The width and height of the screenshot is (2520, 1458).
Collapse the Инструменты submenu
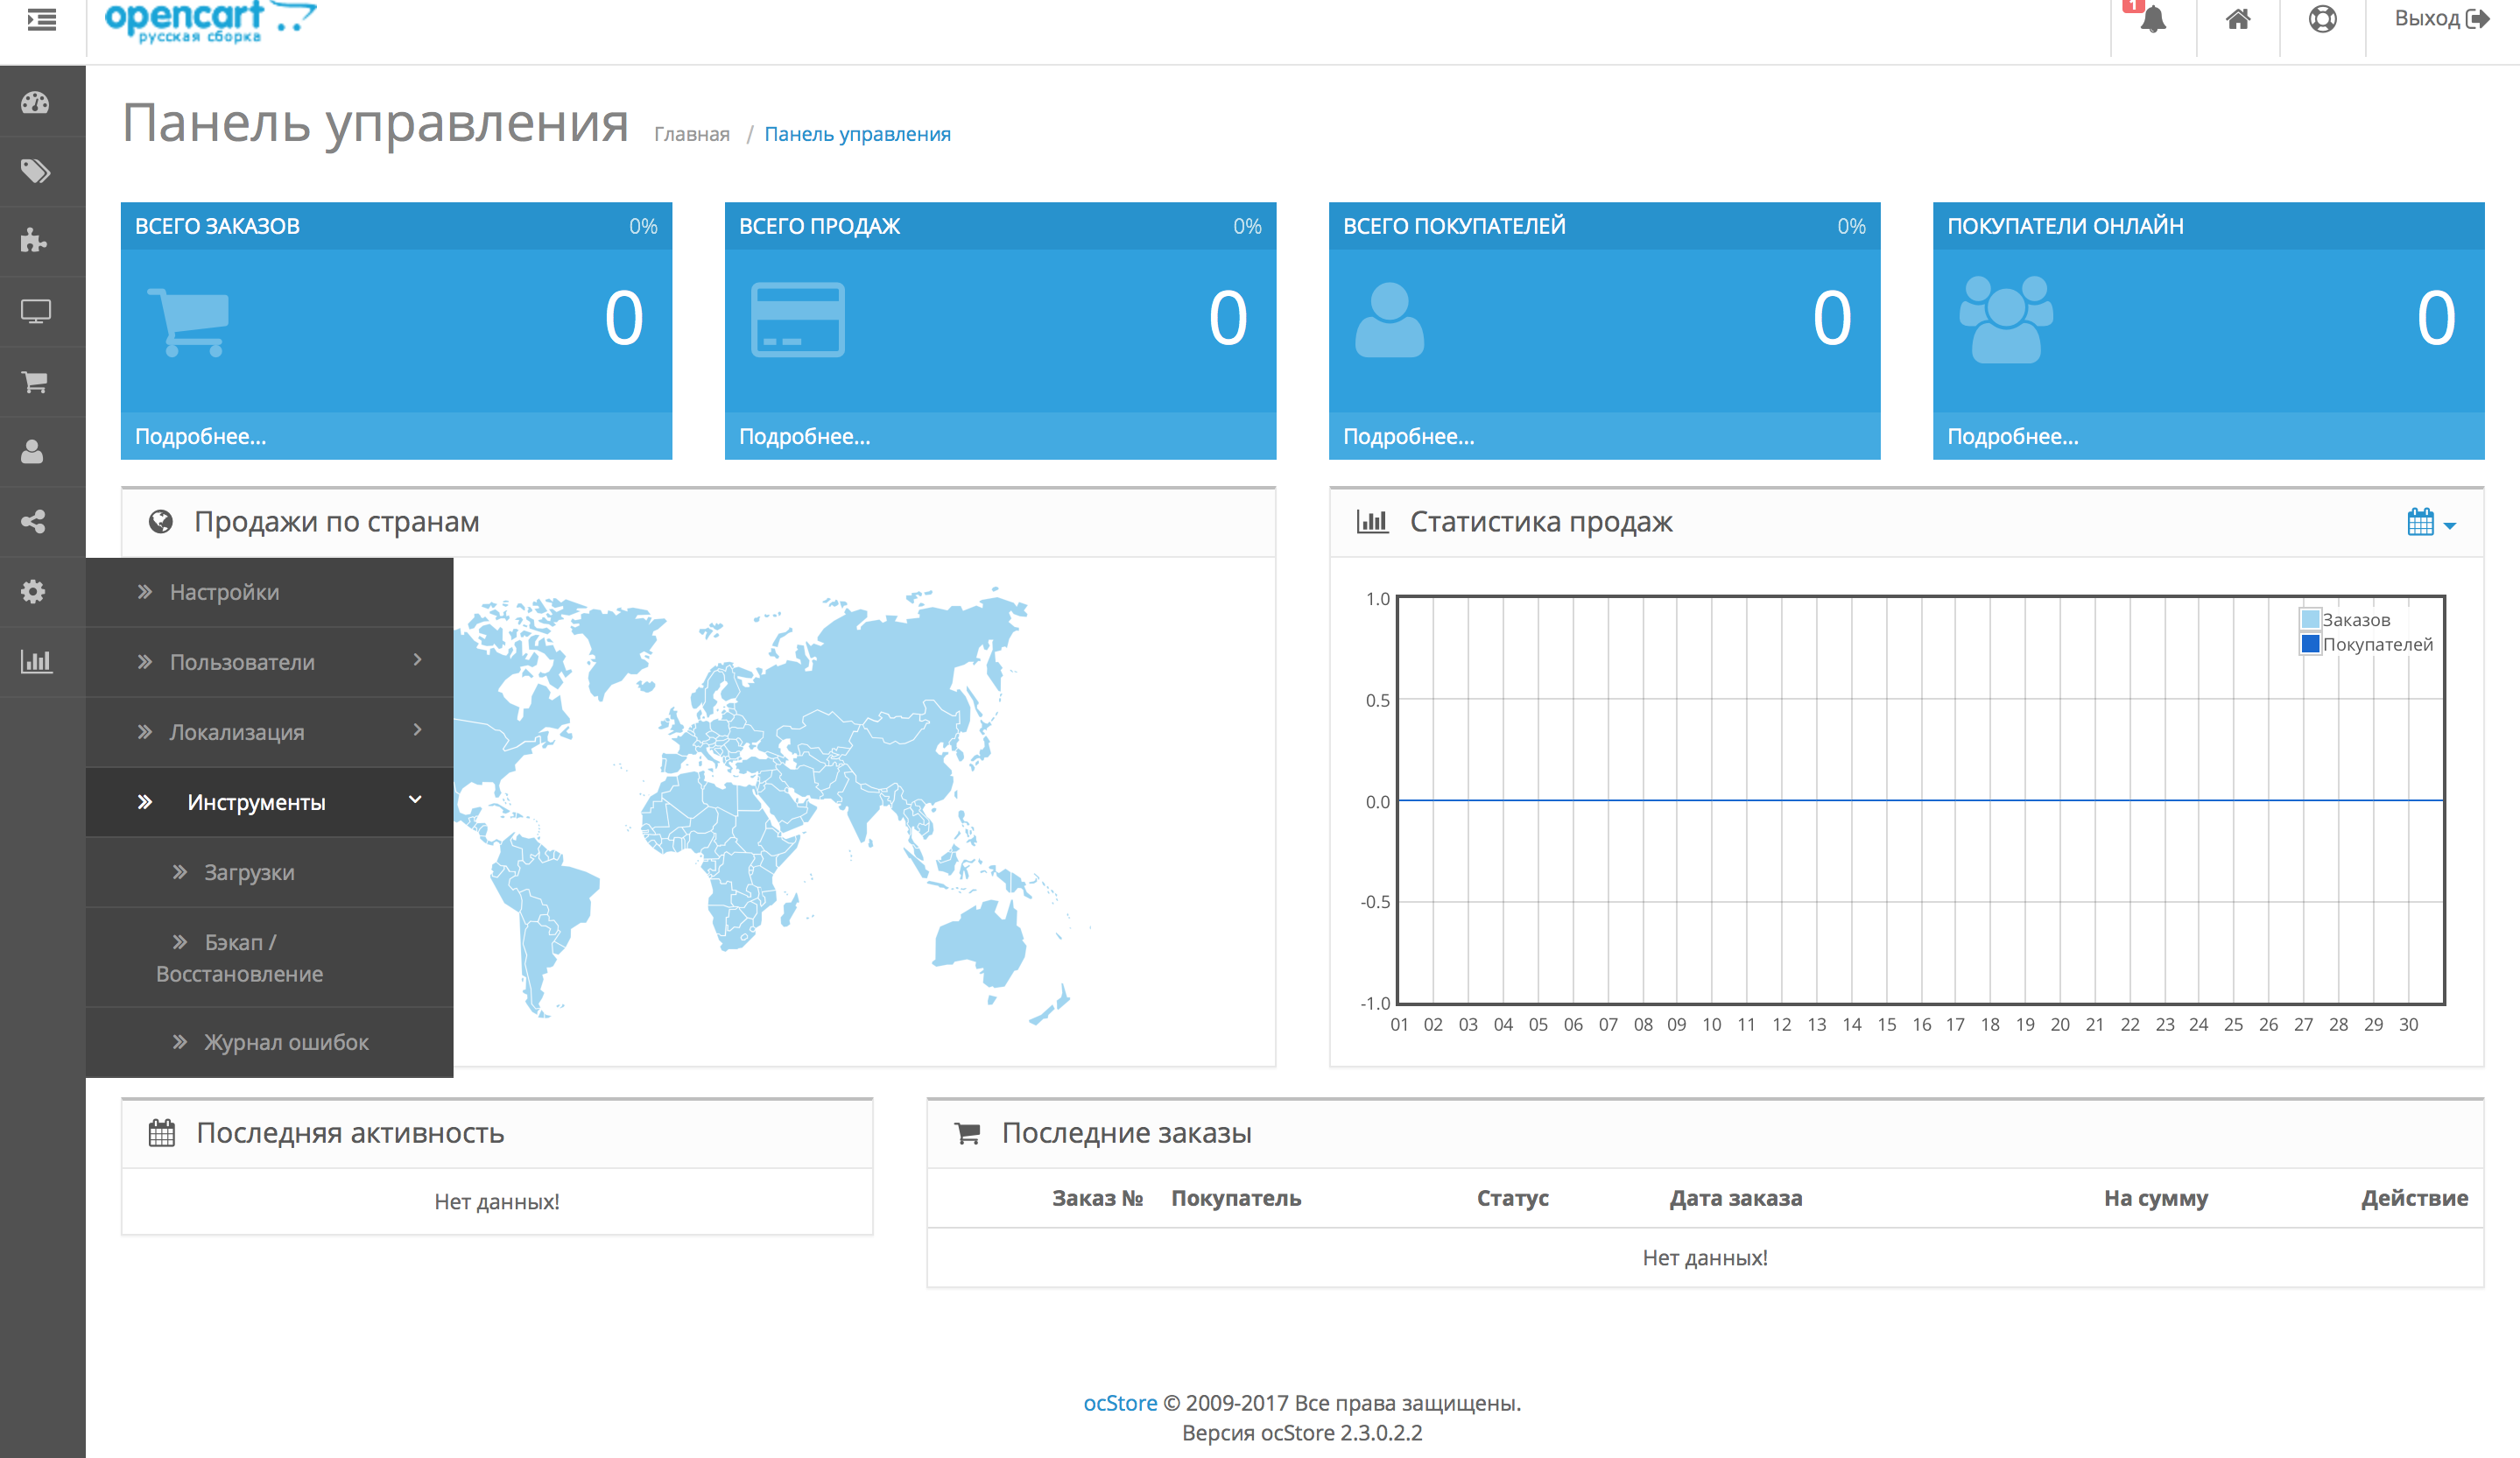pos(270,801)
